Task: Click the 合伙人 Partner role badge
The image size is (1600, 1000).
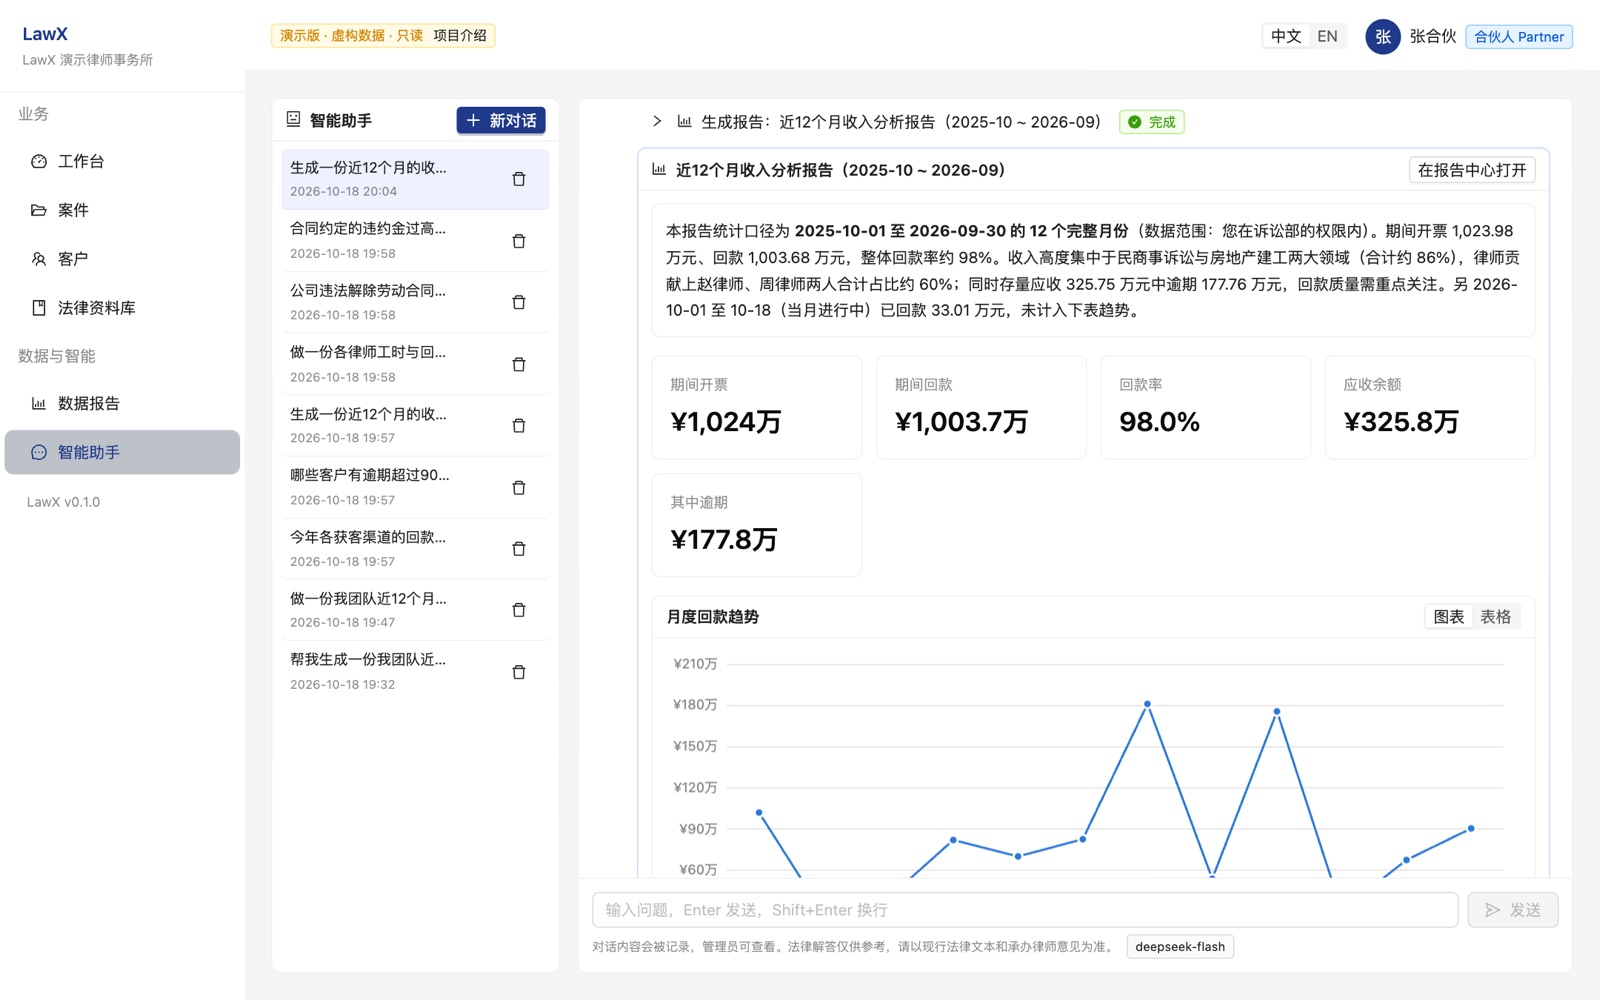Action: tap(1519, 37)
